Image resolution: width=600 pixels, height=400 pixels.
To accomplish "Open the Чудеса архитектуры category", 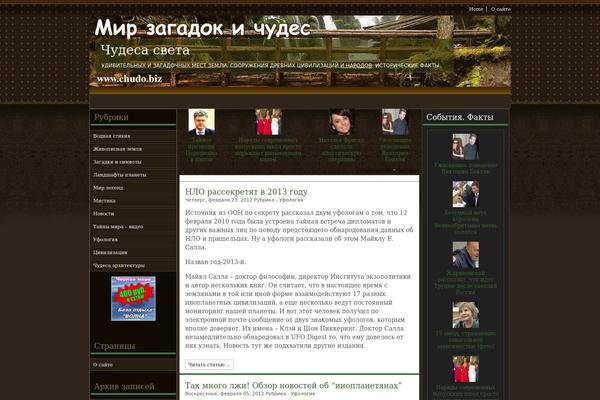I will click(x=119, y=266).
